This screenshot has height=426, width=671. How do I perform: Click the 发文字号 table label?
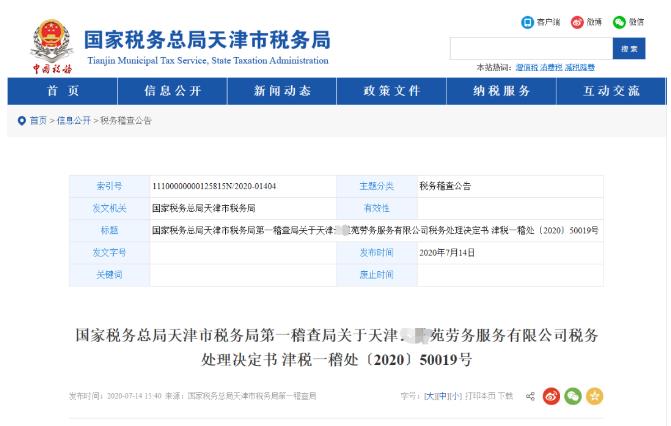tap(109, 253)
